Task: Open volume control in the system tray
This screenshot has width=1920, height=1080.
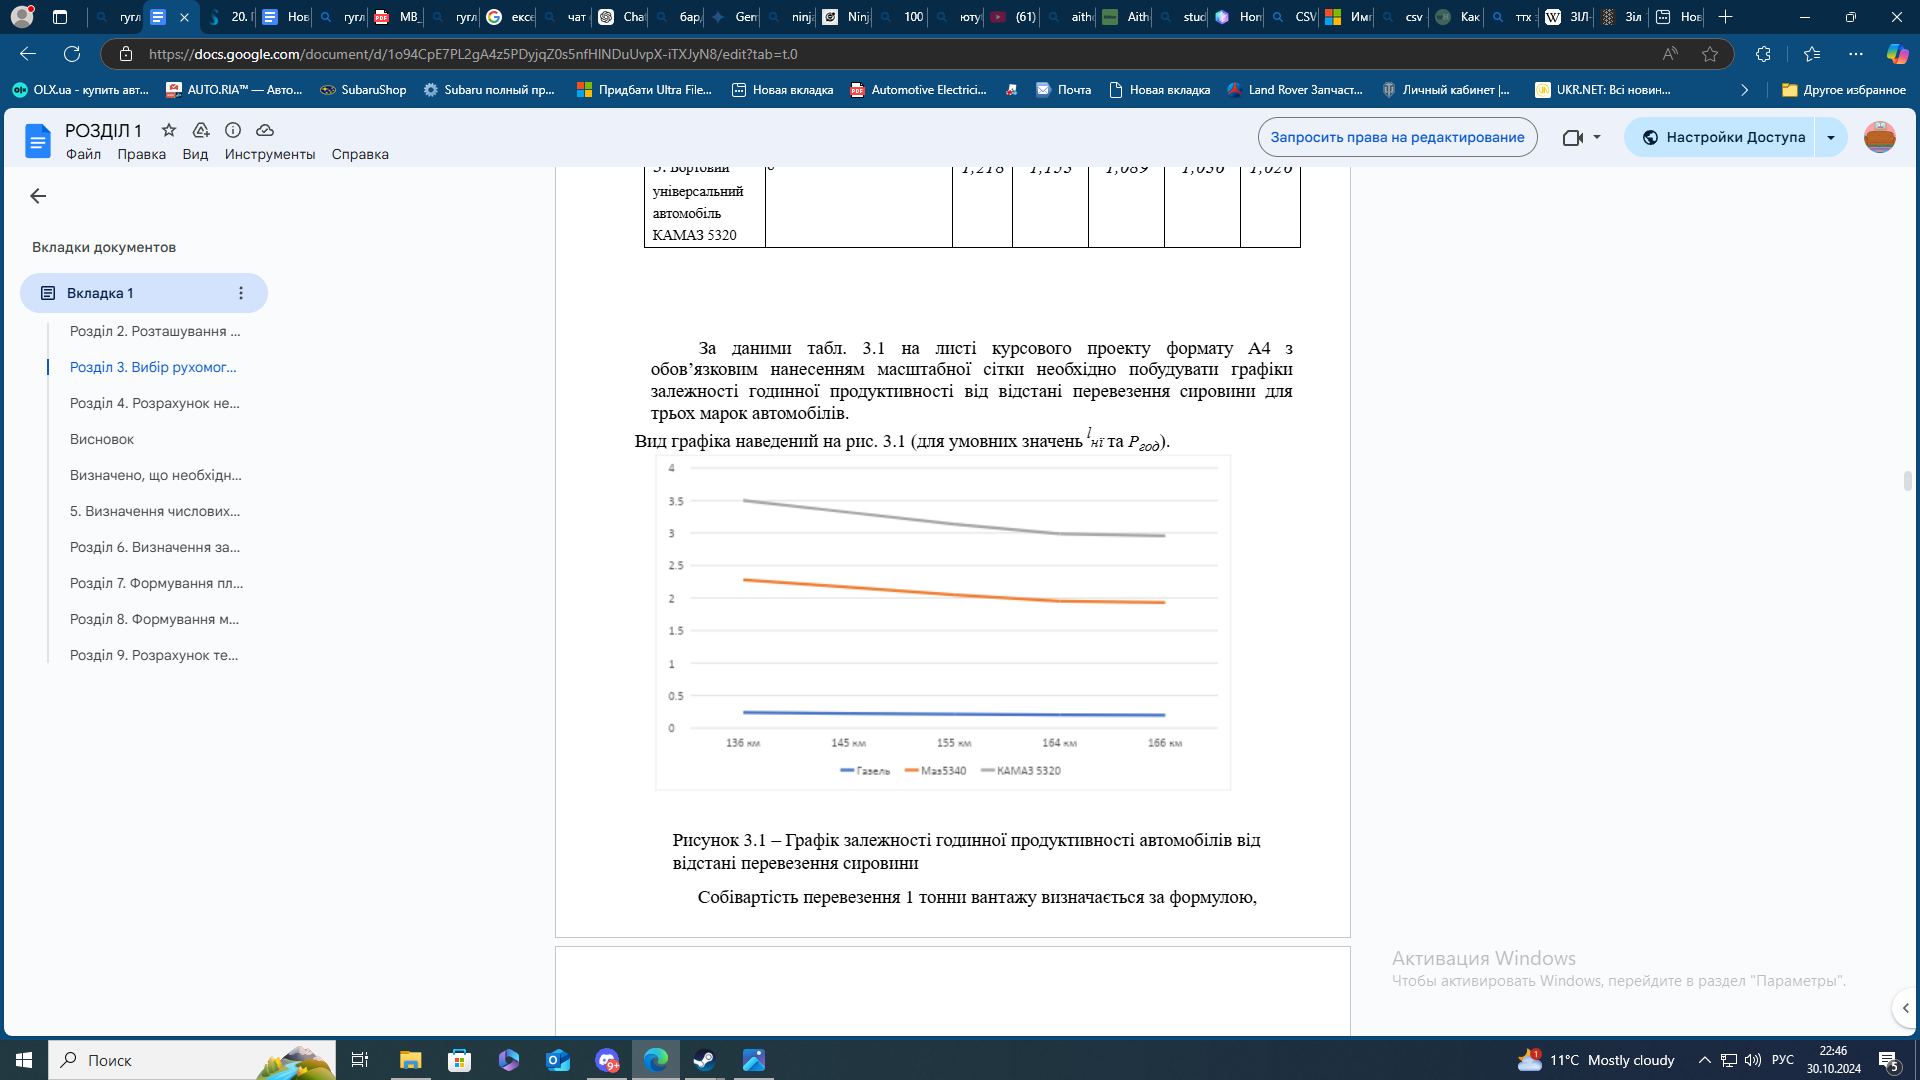Action: [1753, 1060]
